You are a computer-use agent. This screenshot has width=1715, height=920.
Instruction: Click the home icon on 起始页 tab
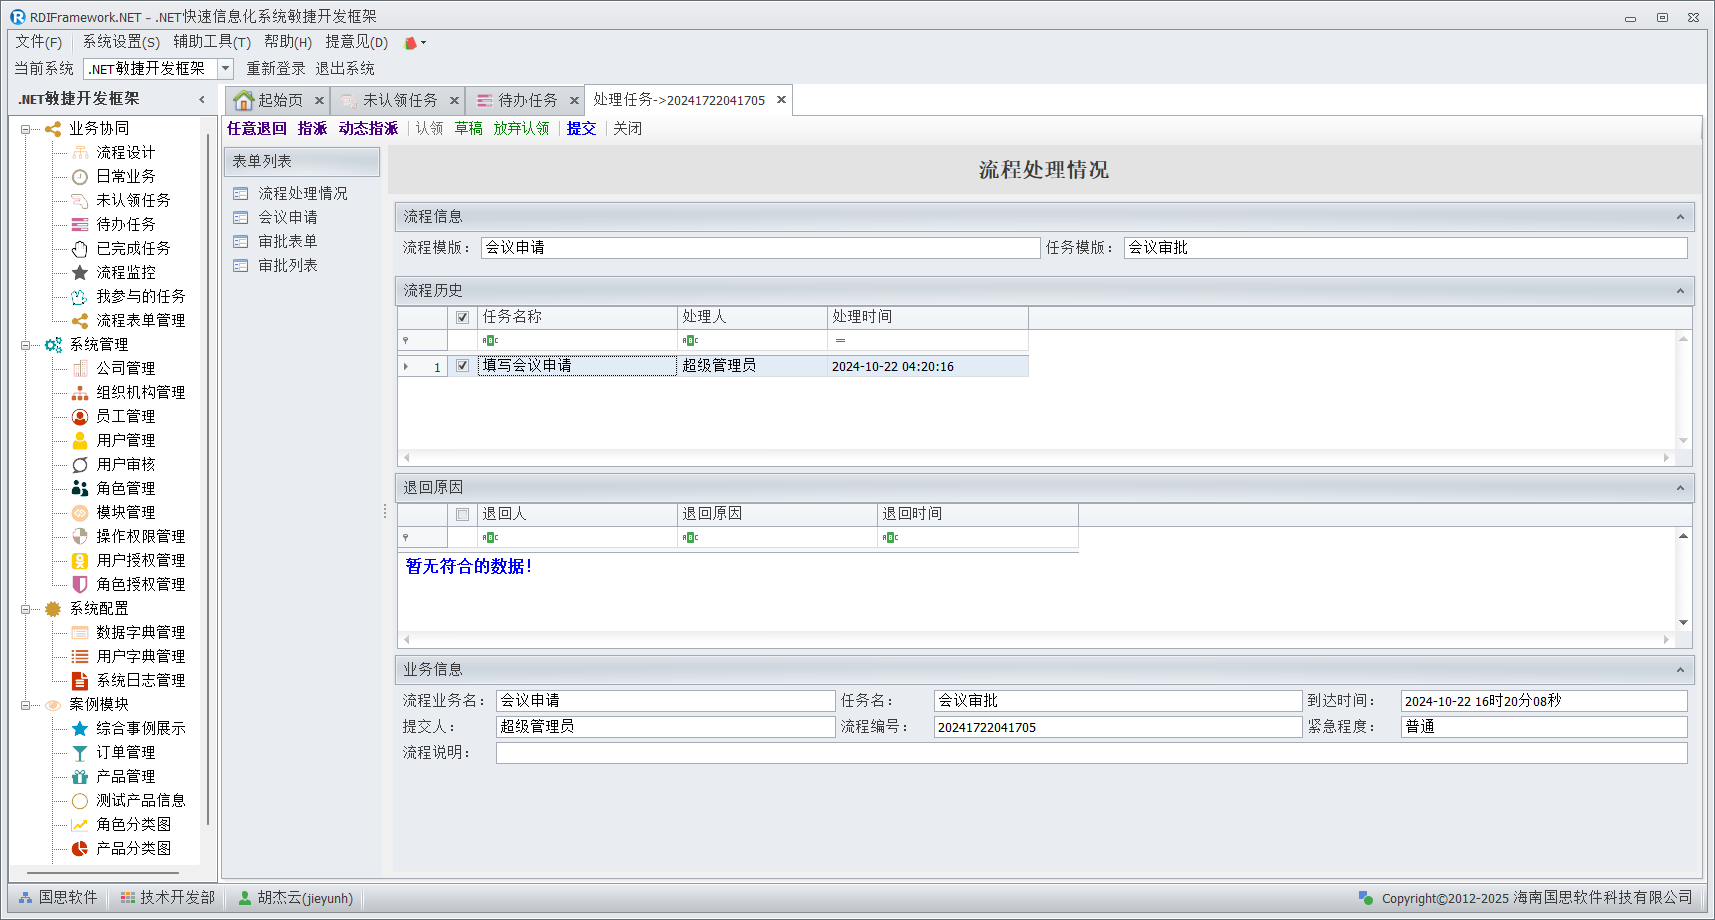[243, 101]
